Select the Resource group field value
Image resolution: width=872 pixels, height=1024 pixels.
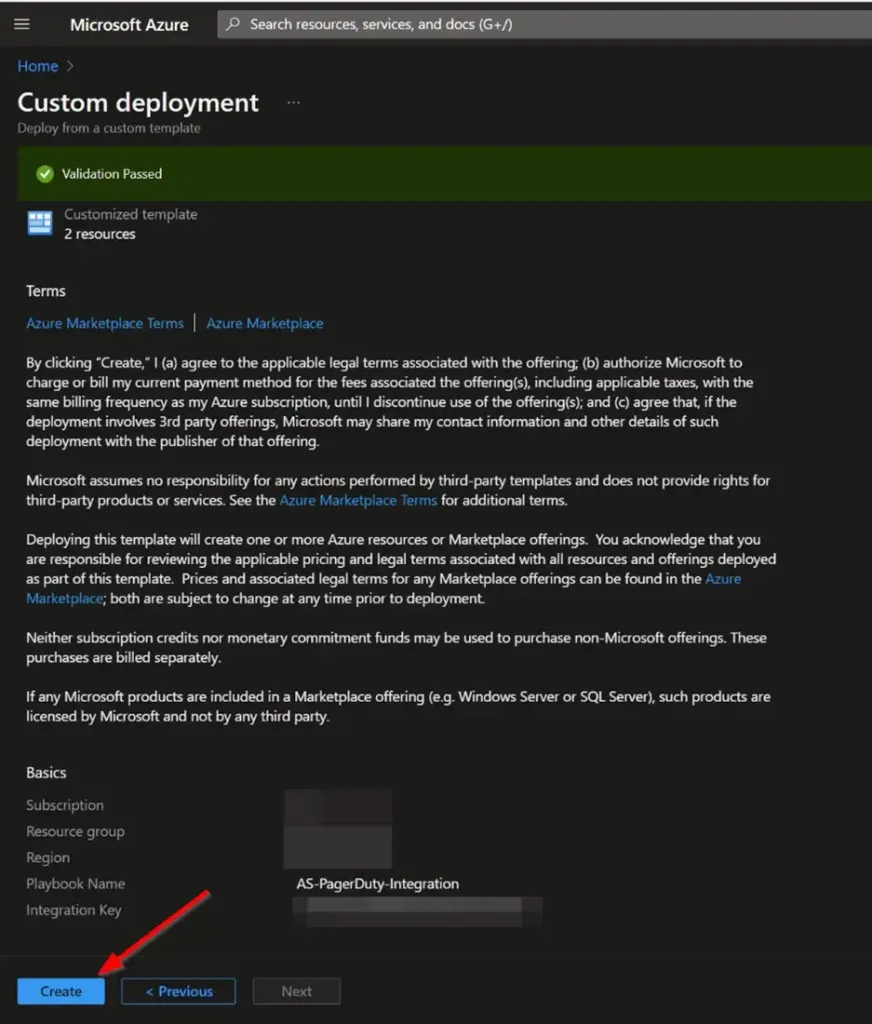(x=337, y=830)
